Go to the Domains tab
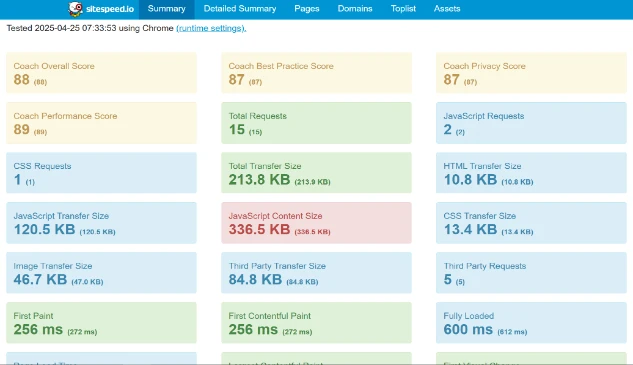 (x=355, y=9)
